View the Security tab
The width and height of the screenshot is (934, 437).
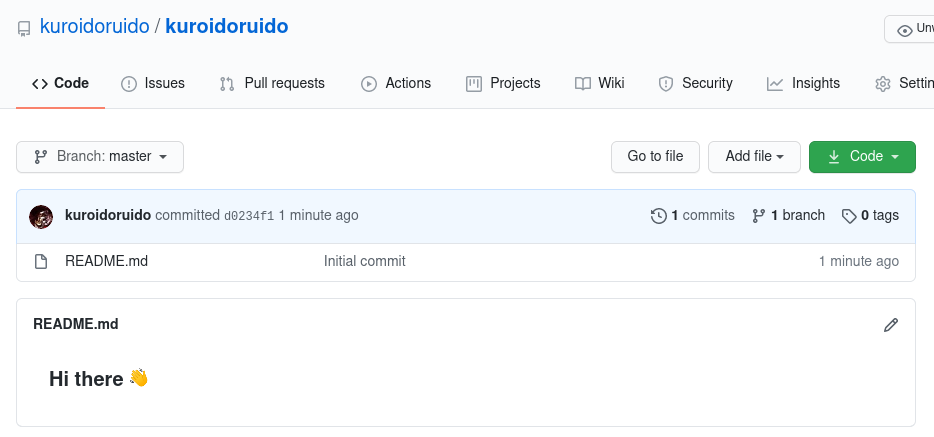point(695,84)
